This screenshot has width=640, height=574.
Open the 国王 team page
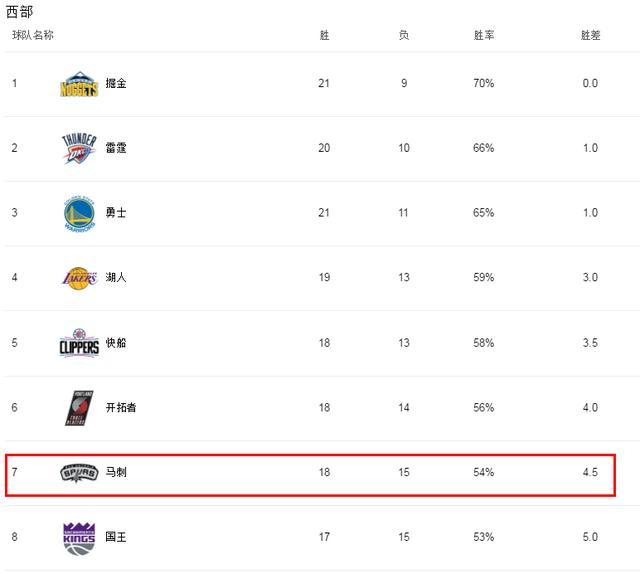point(116,537)
